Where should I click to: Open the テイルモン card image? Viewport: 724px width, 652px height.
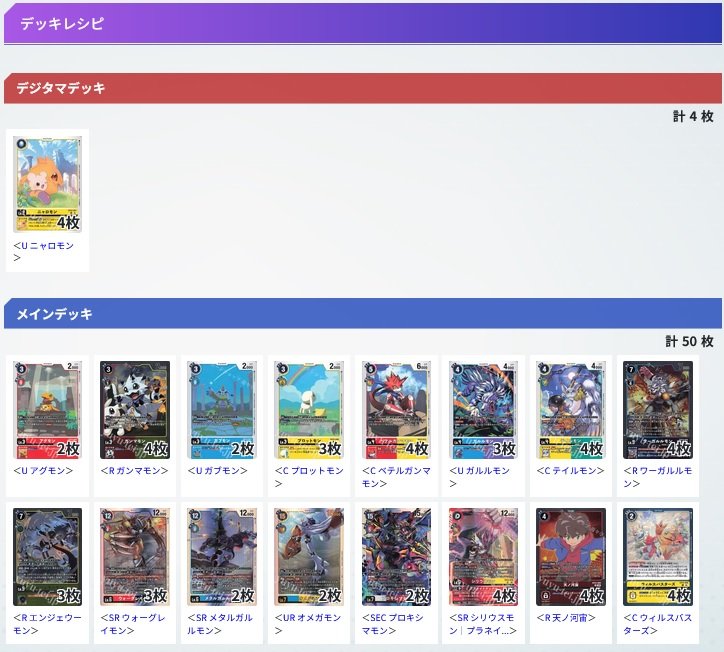571,410
